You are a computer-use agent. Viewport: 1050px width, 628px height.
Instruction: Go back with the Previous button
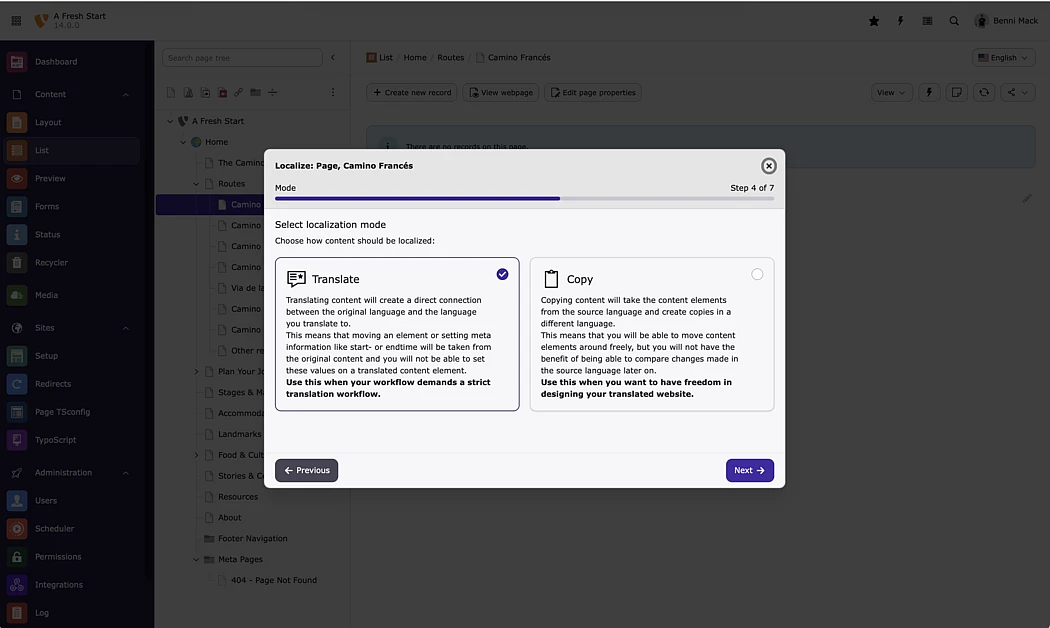pos(306,470)
